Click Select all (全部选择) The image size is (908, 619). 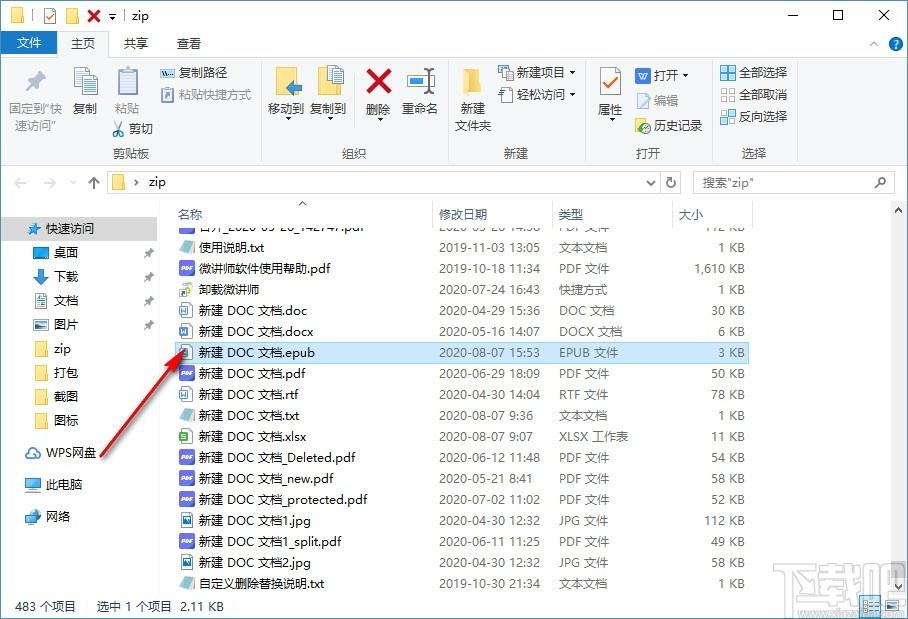coord(753,72)
